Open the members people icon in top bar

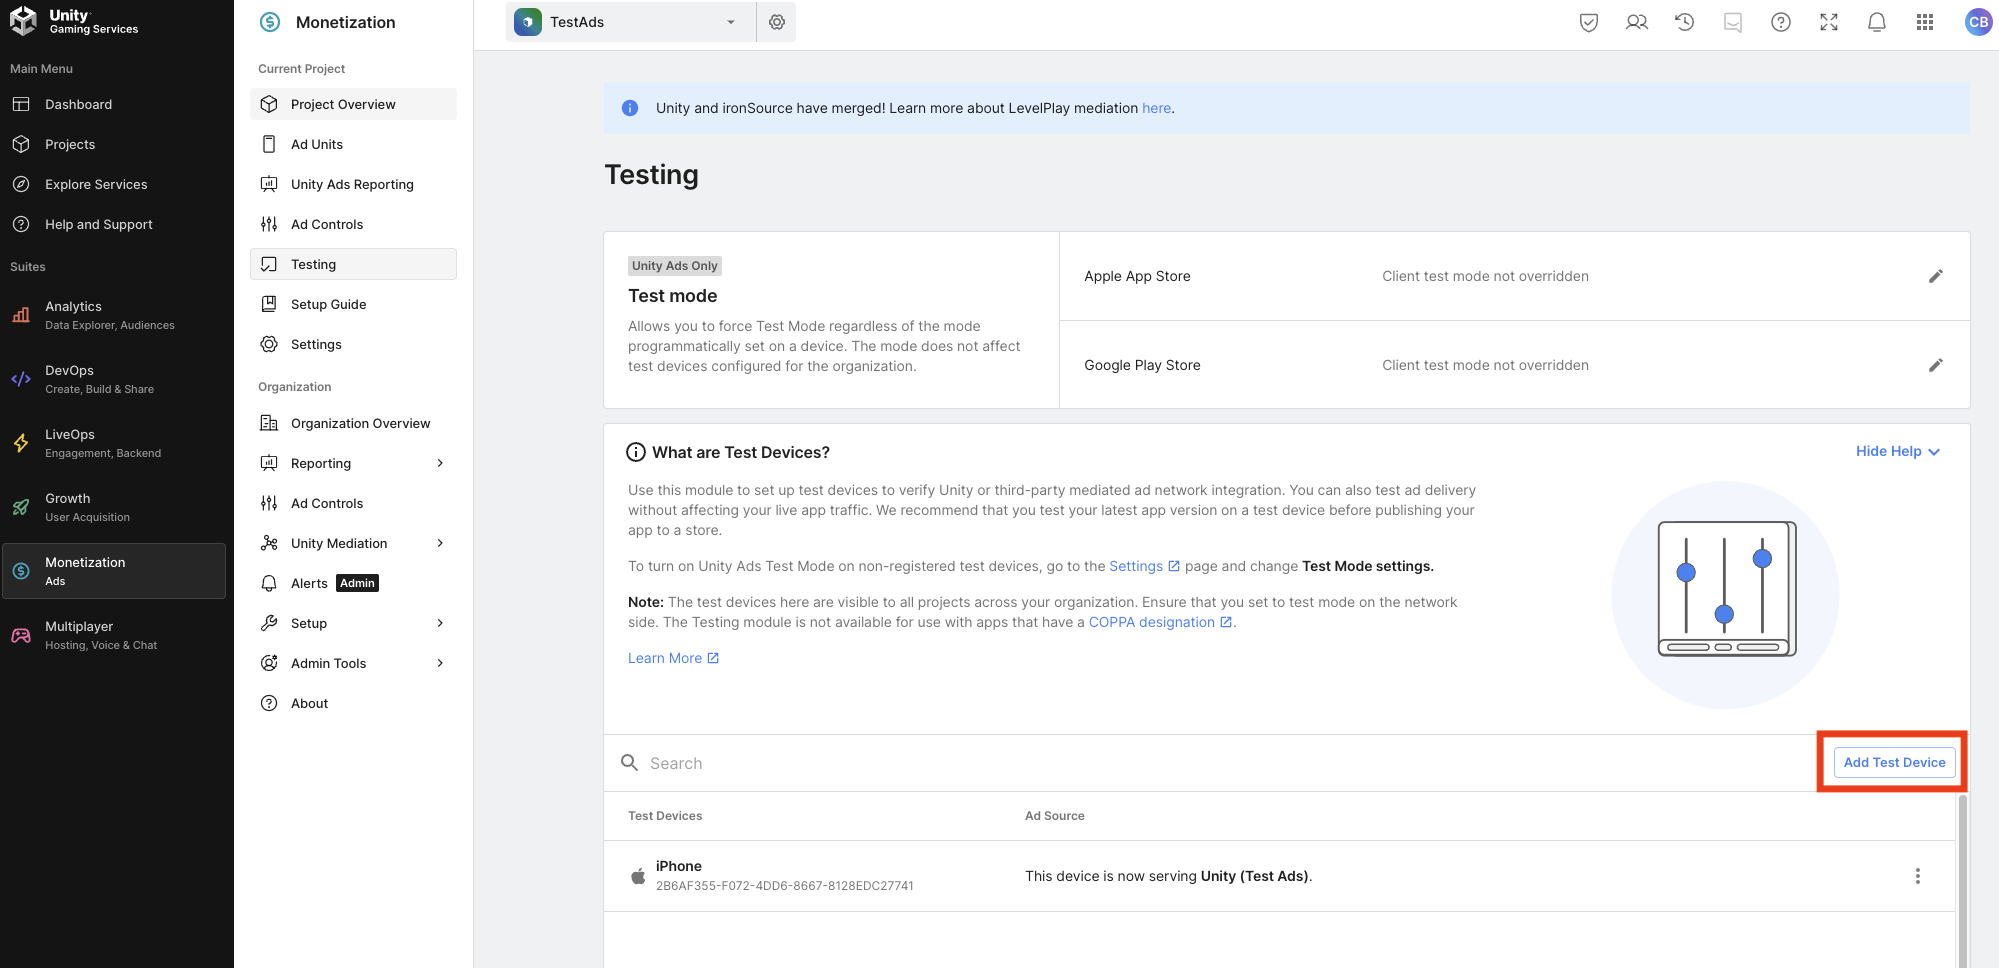[1637, 22]
